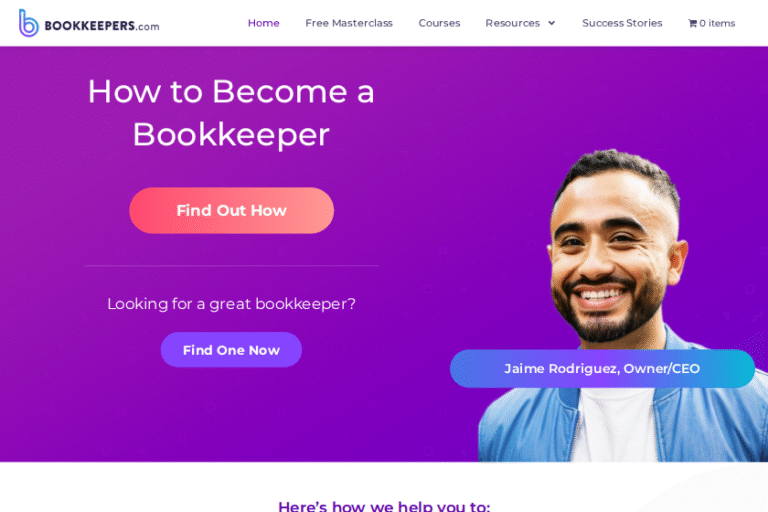Select Courses in the navigation
Viewport: 768px width, 512px height.
point(439,23)
